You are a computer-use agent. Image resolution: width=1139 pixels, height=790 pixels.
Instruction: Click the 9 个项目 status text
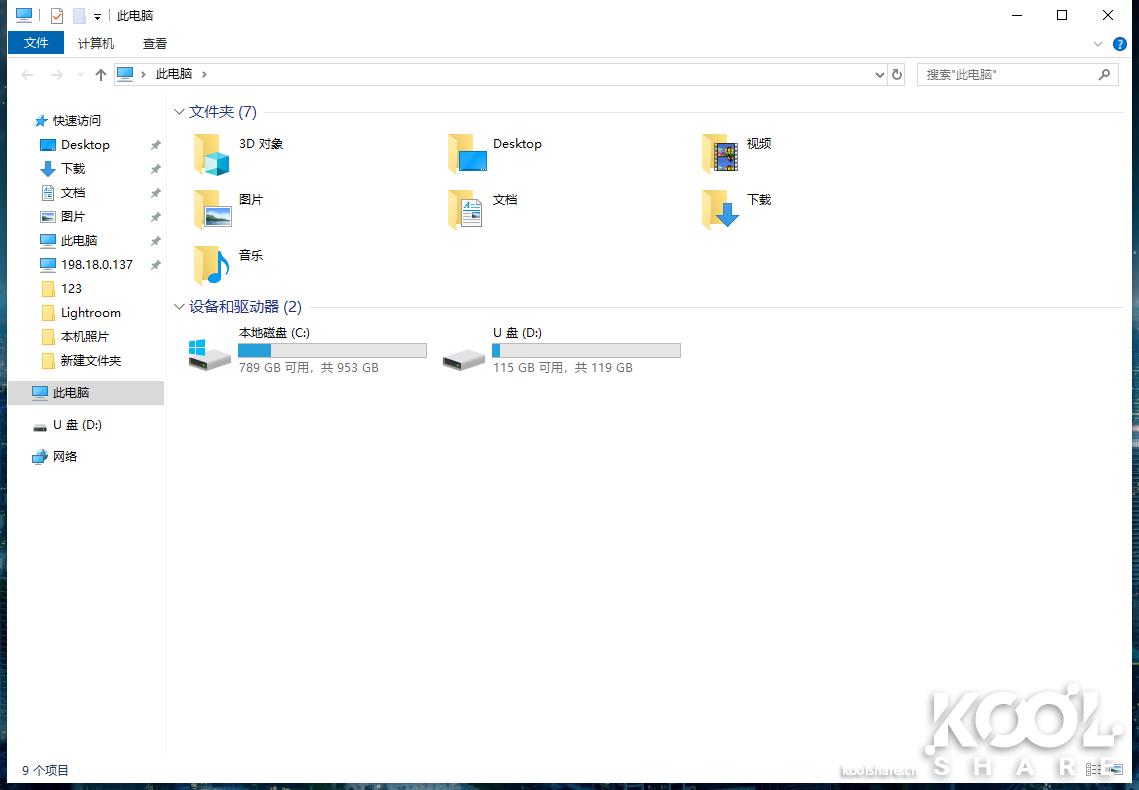click(x=45, y=770)
